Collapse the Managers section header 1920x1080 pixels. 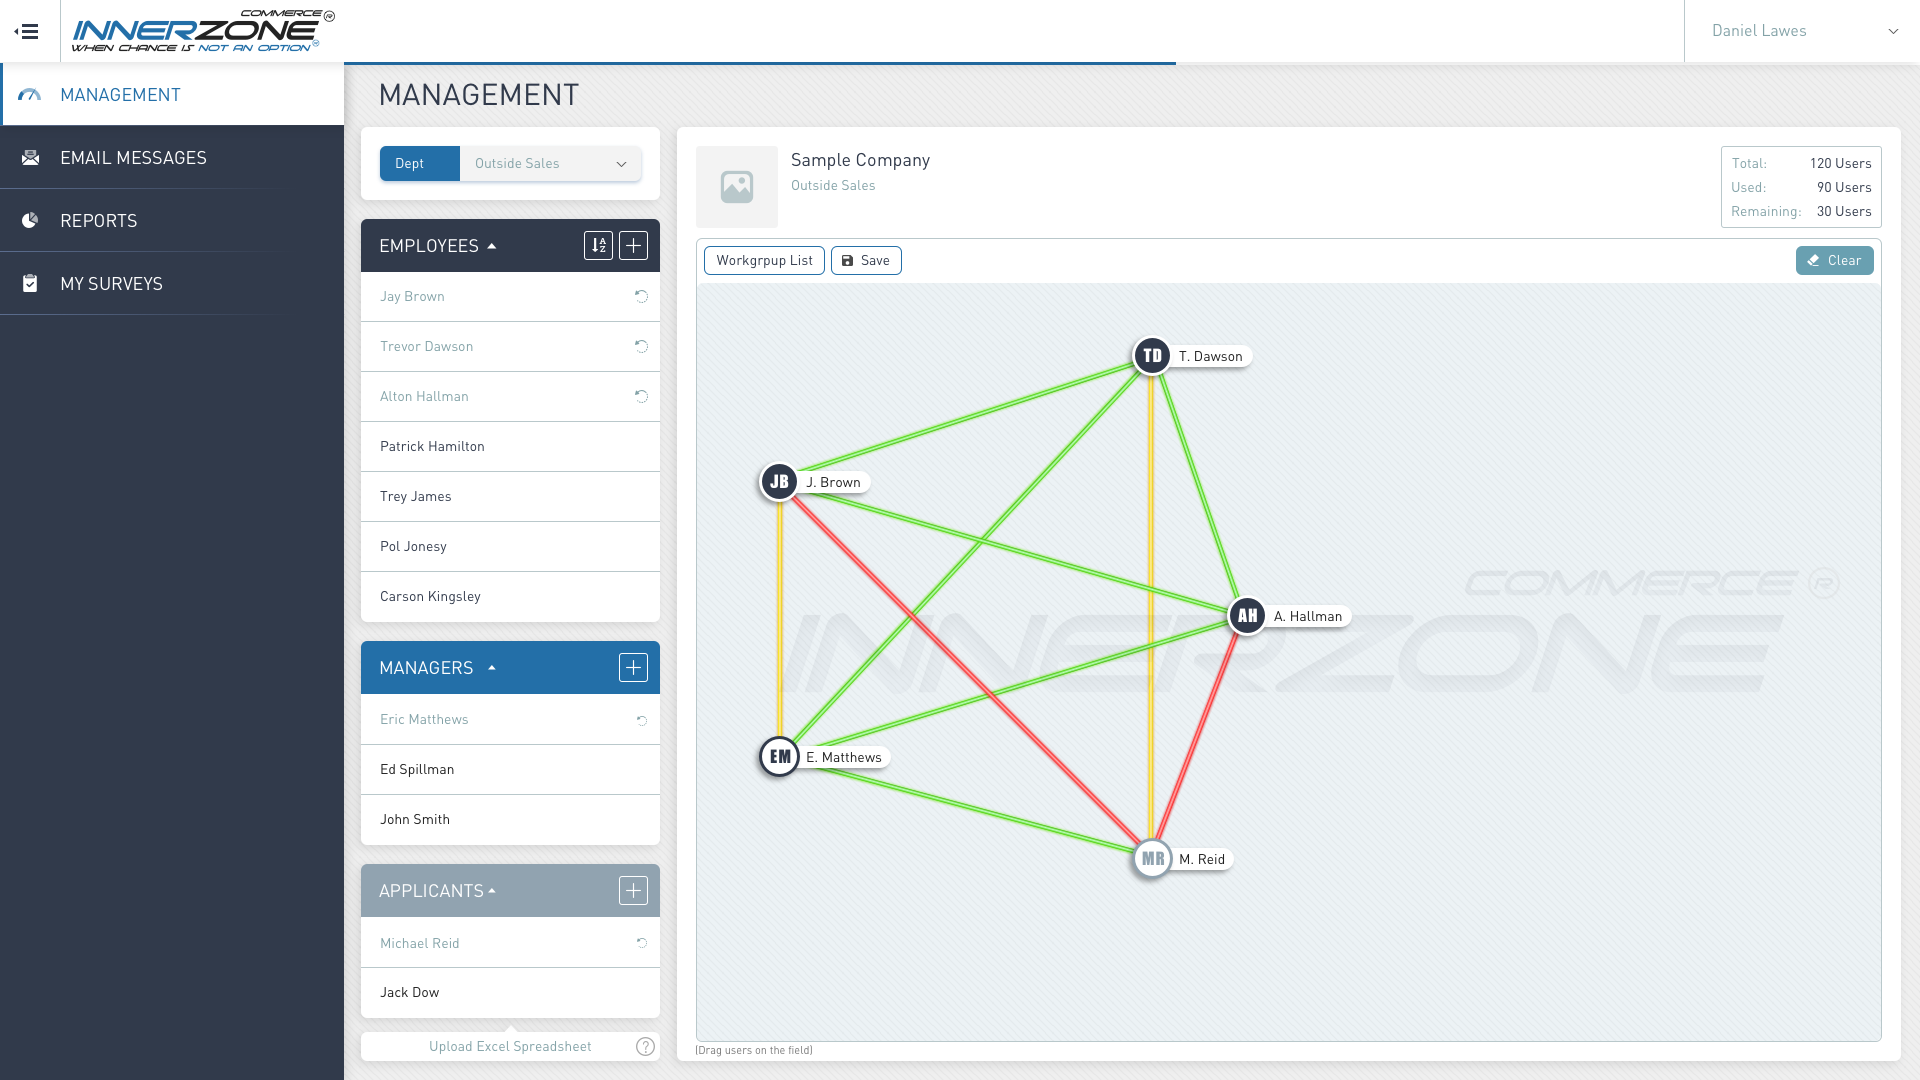tap(437, 668)
